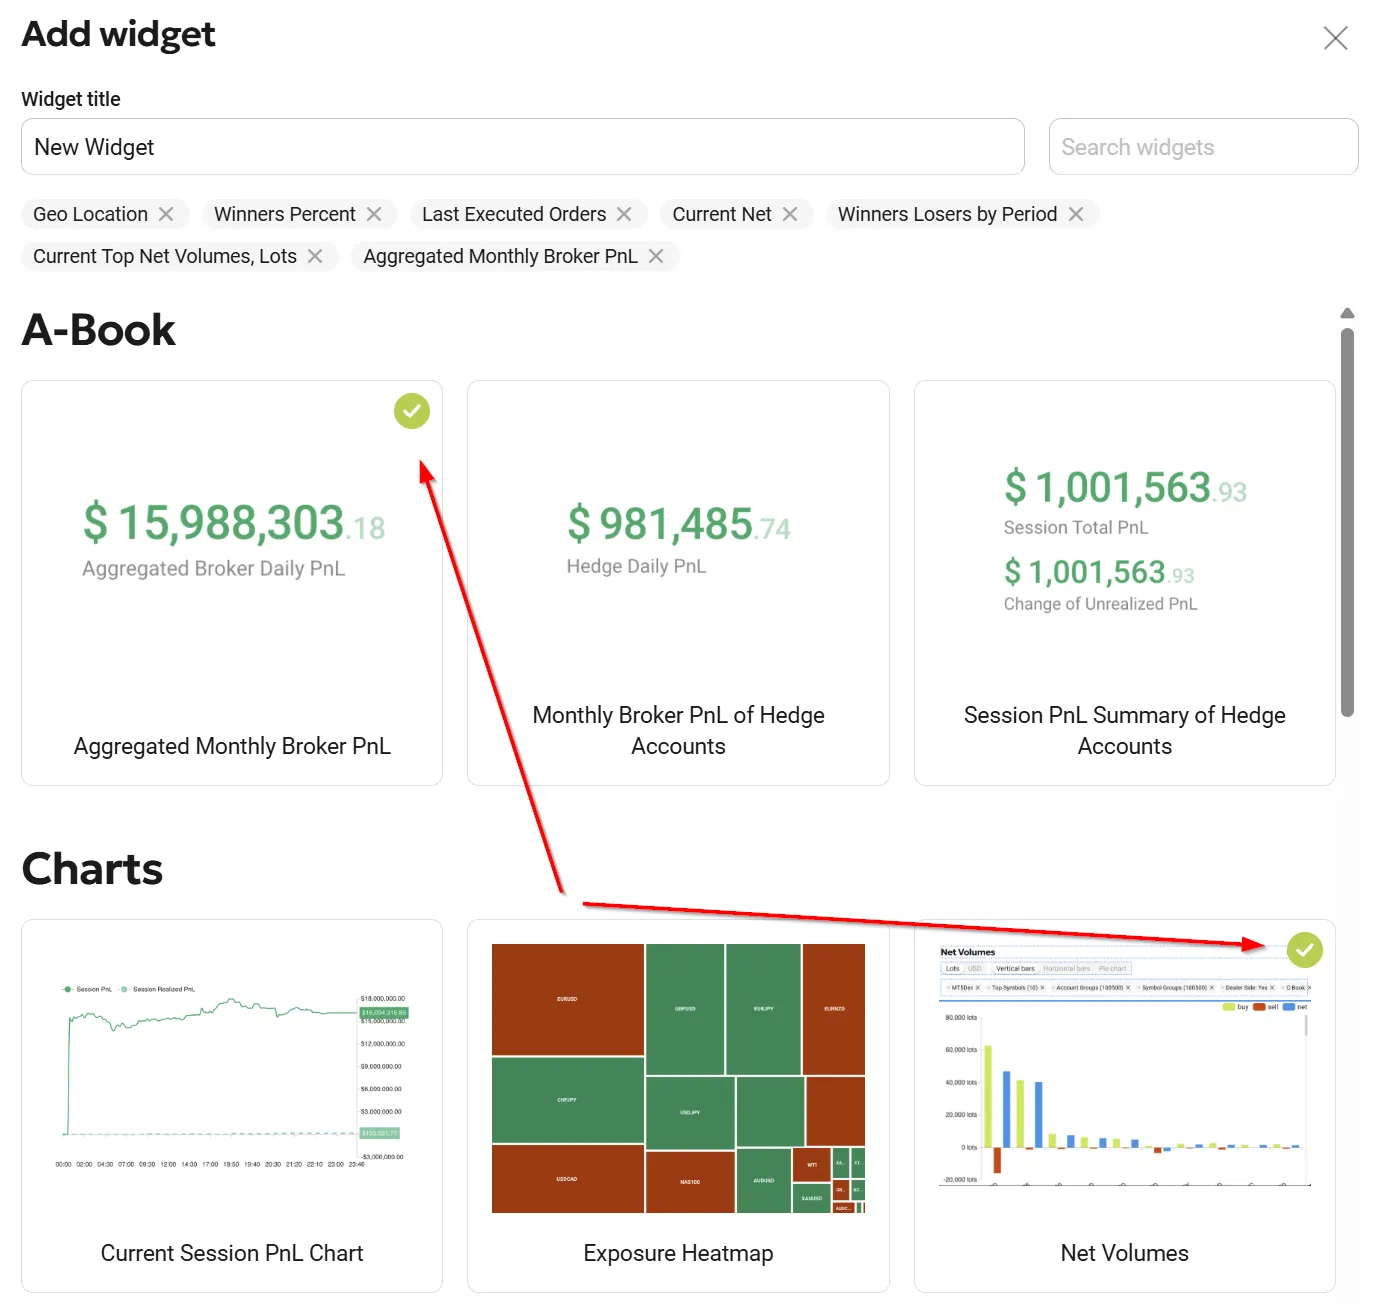Select the Exposure Heatmap widget

(x=678, y=1106)
